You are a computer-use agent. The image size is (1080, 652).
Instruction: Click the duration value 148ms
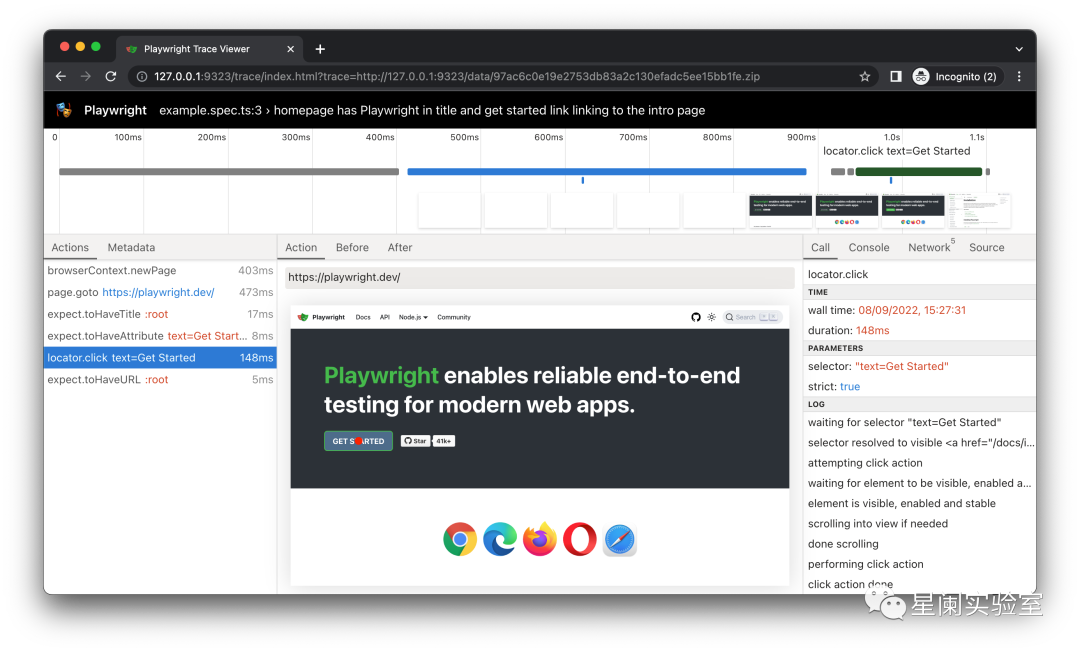[873, 330]
